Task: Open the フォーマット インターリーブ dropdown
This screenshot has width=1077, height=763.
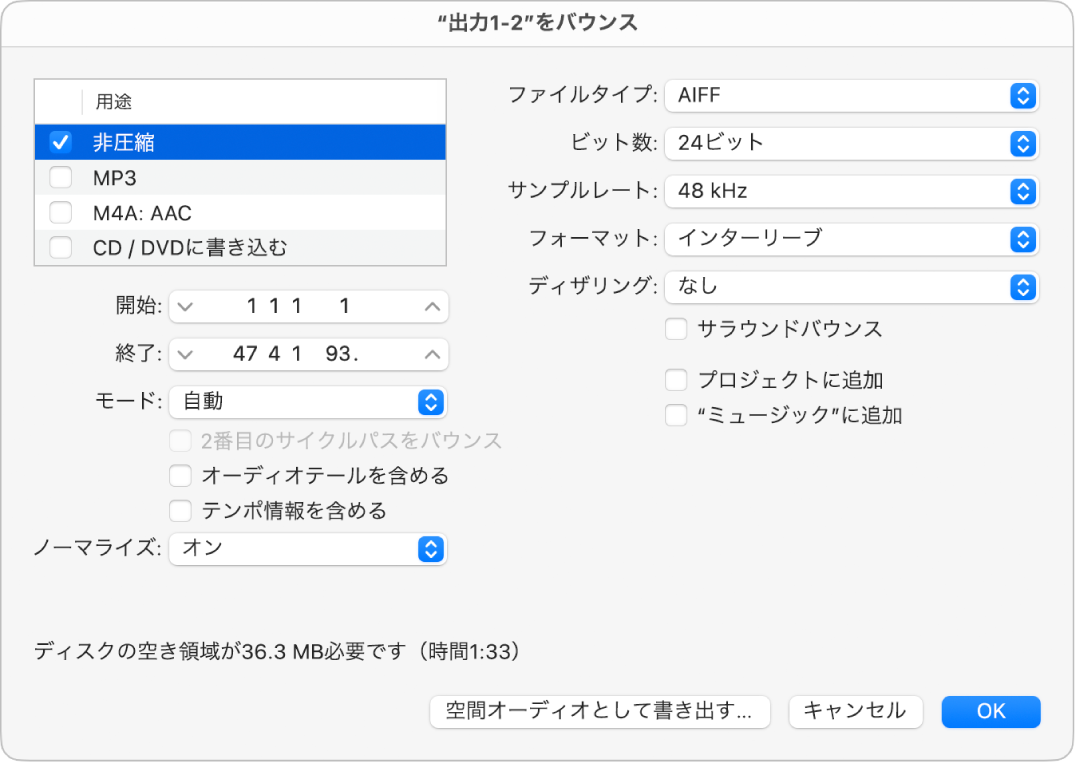Action: tap(1022, 239)
